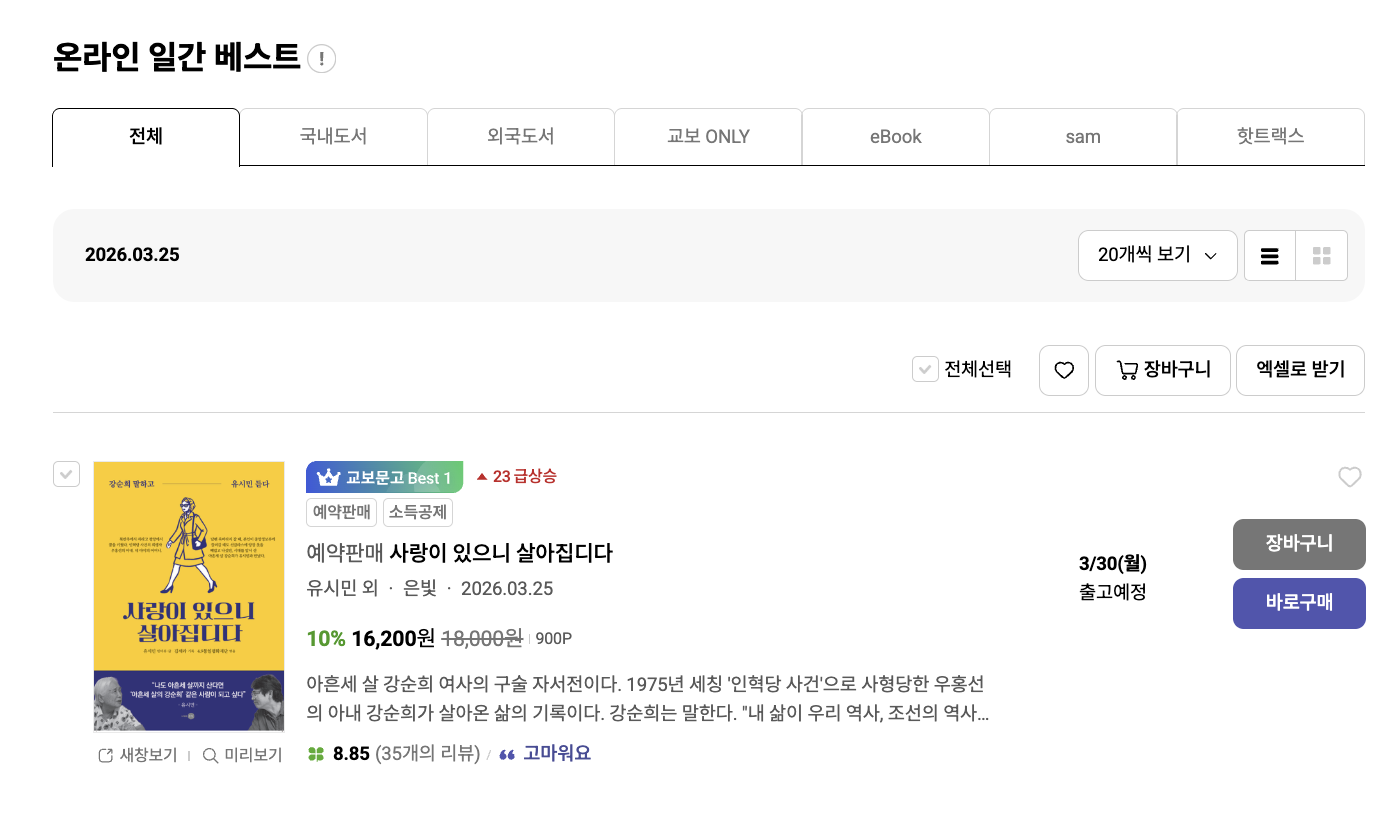The height and width of the screenshot is (816, 1394).
Task: Toggle the 전체선택 checkbox
Action: (x=925, y=370)
